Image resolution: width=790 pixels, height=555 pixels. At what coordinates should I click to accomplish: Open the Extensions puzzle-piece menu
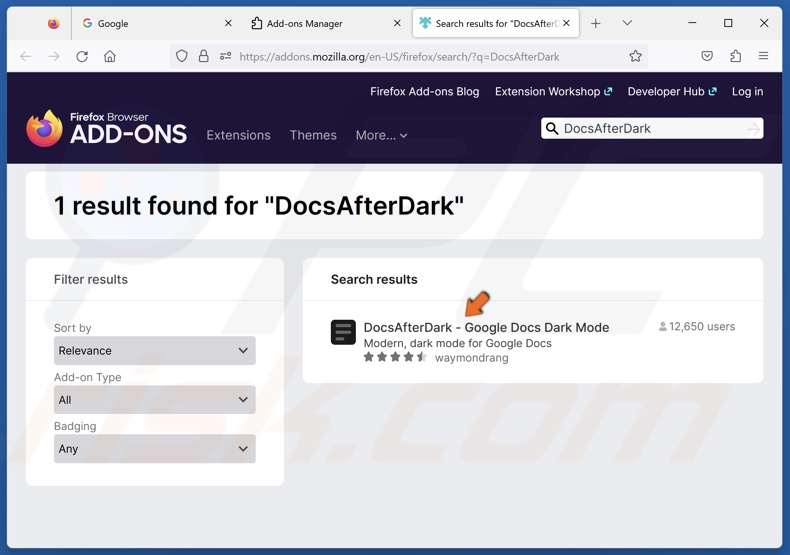coord(736,56)
